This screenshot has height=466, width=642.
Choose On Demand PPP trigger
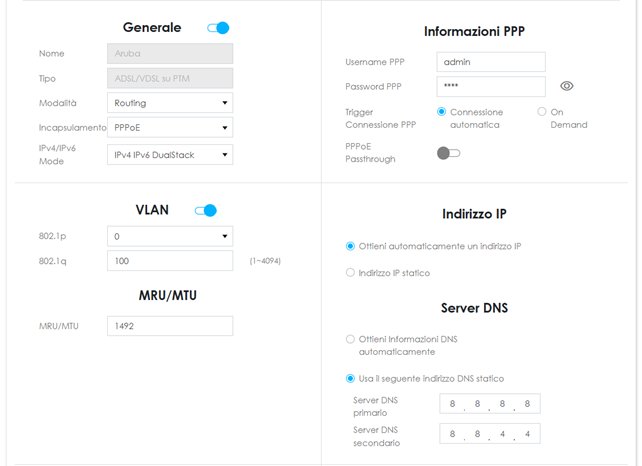(x=542, y=112)
